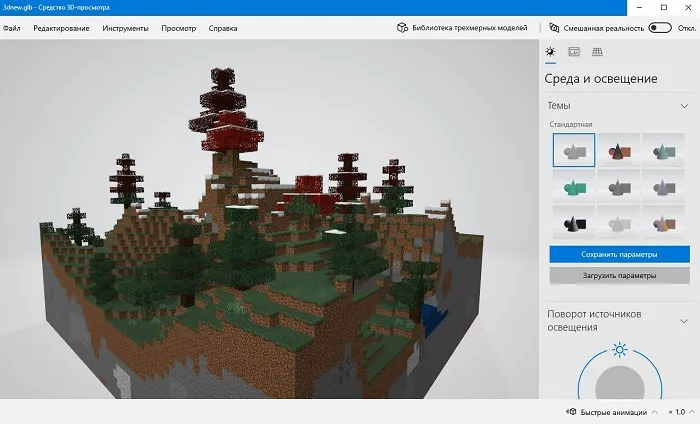Screen dimensions: 700x424
Task: Click the Mixed Reality icon
Action: [x=553, y=28]
